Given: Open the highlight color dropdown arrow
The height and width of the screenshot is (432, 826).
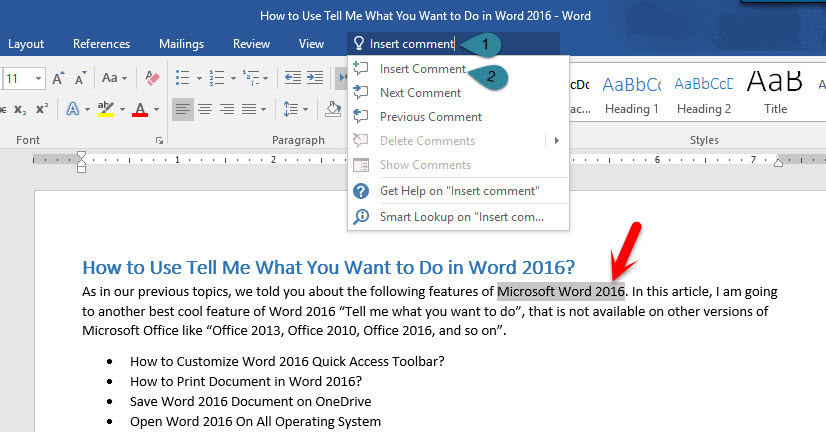Looking at the screenshot, I should coord(122,110).
